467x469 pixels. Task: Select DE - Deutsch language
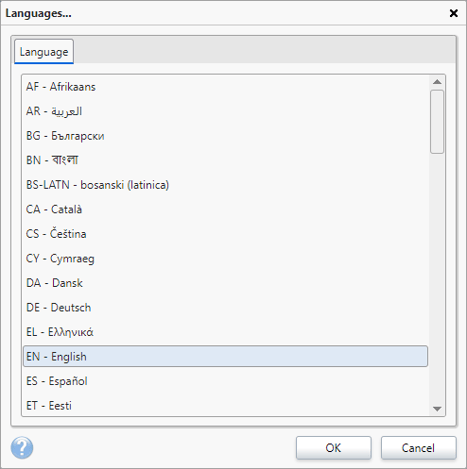pos(225,307)
